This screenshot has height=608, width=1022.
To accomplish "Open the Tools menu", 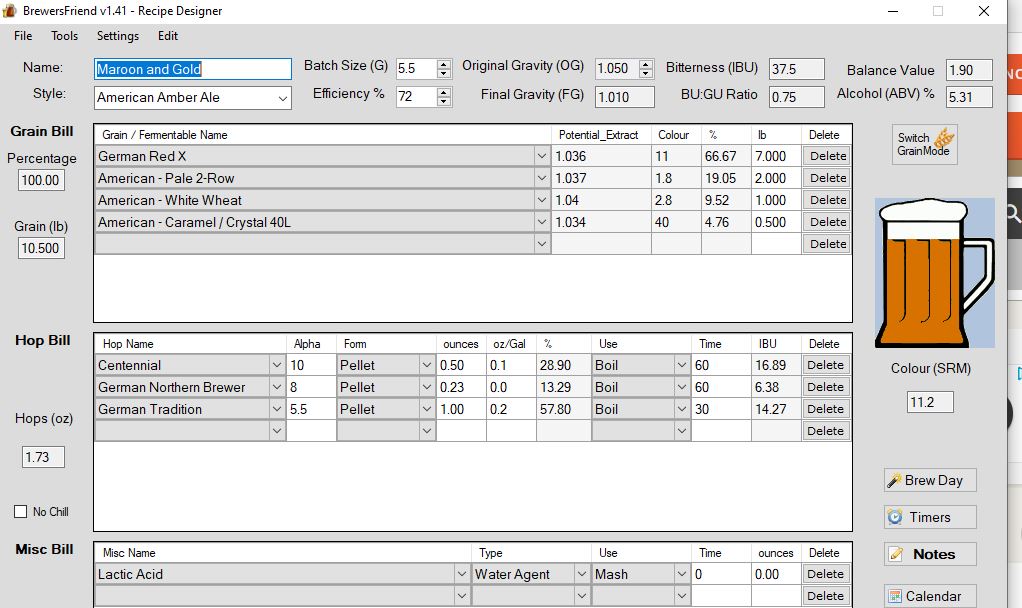I will (65, 36).
